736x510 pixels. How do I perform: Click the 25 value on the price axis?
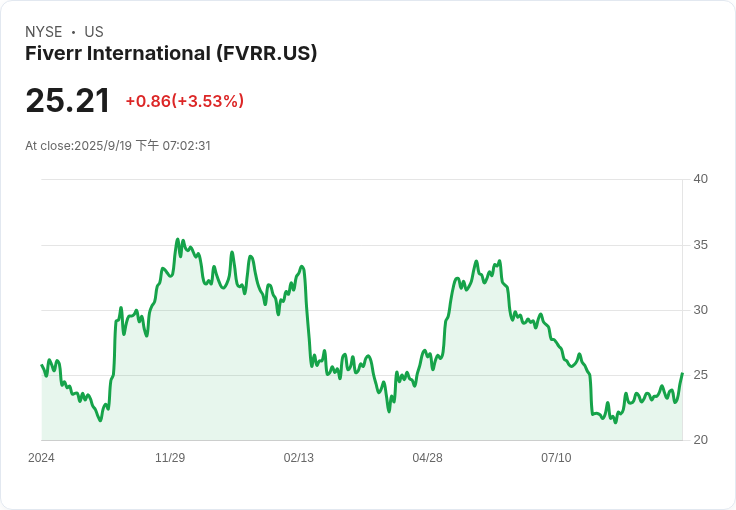700,375
